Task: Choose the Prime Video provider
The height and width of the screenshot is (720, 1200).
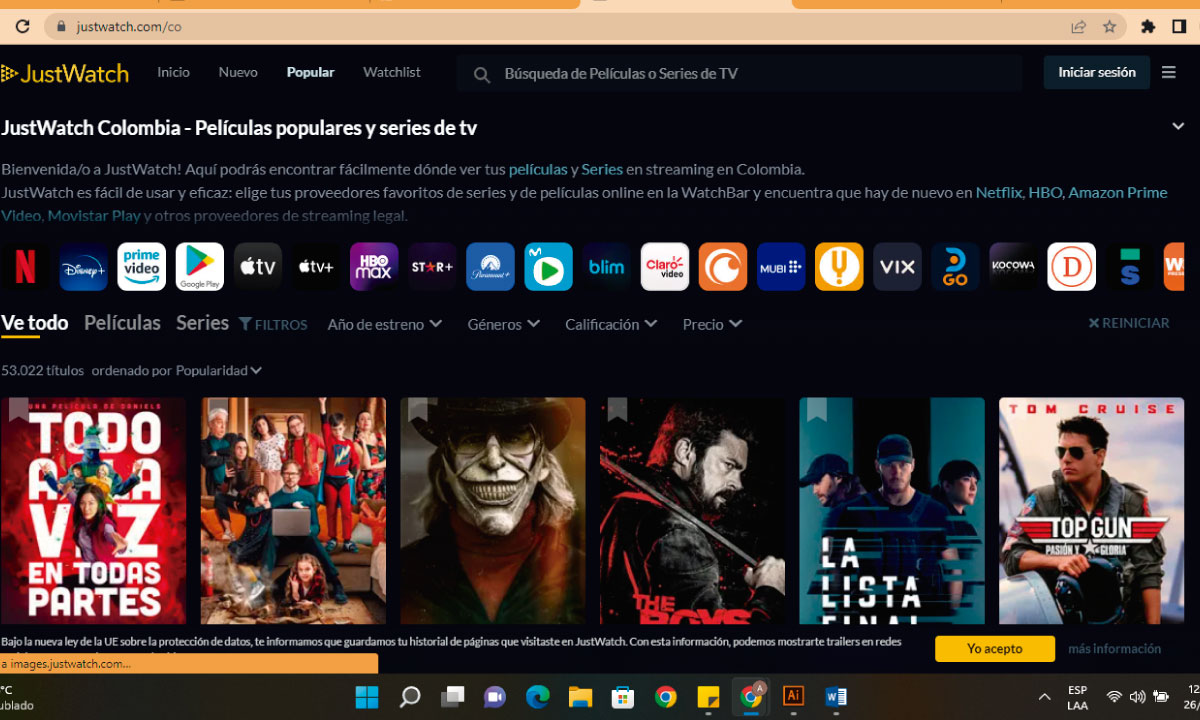Action: (142, 266)
